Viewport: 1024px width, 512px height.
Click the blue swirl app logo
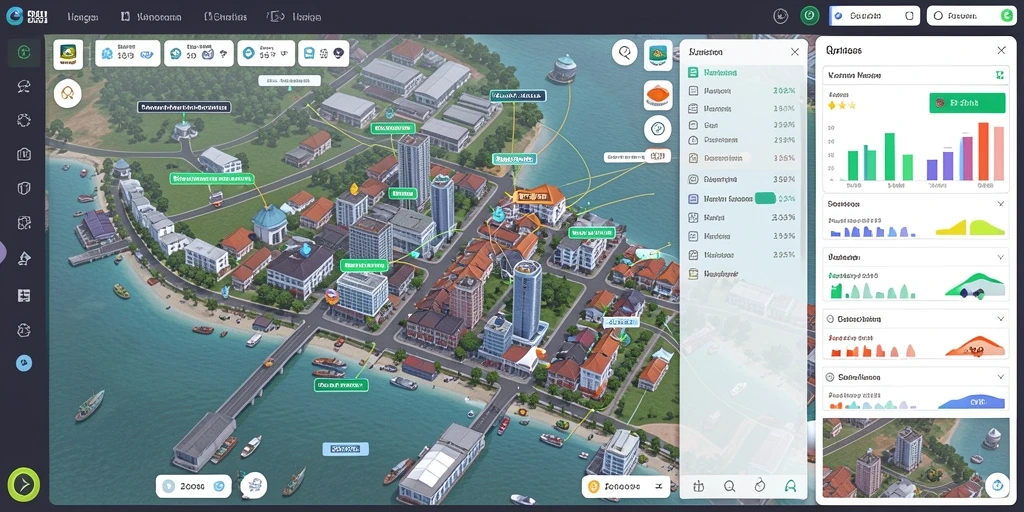[14, 16]
